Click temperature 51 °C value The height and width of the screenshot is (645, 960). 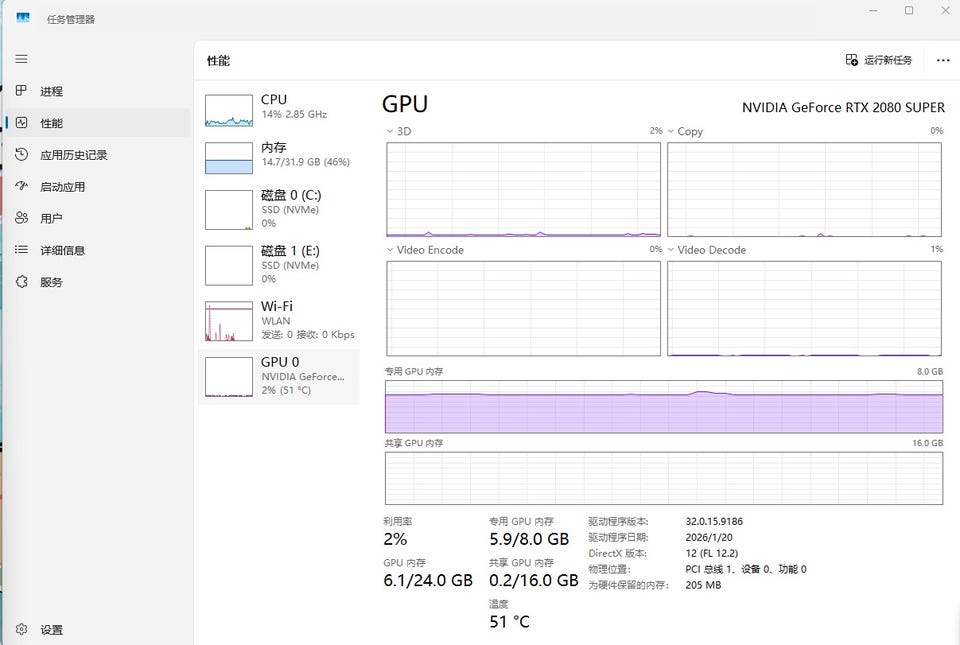coord(509,622)
